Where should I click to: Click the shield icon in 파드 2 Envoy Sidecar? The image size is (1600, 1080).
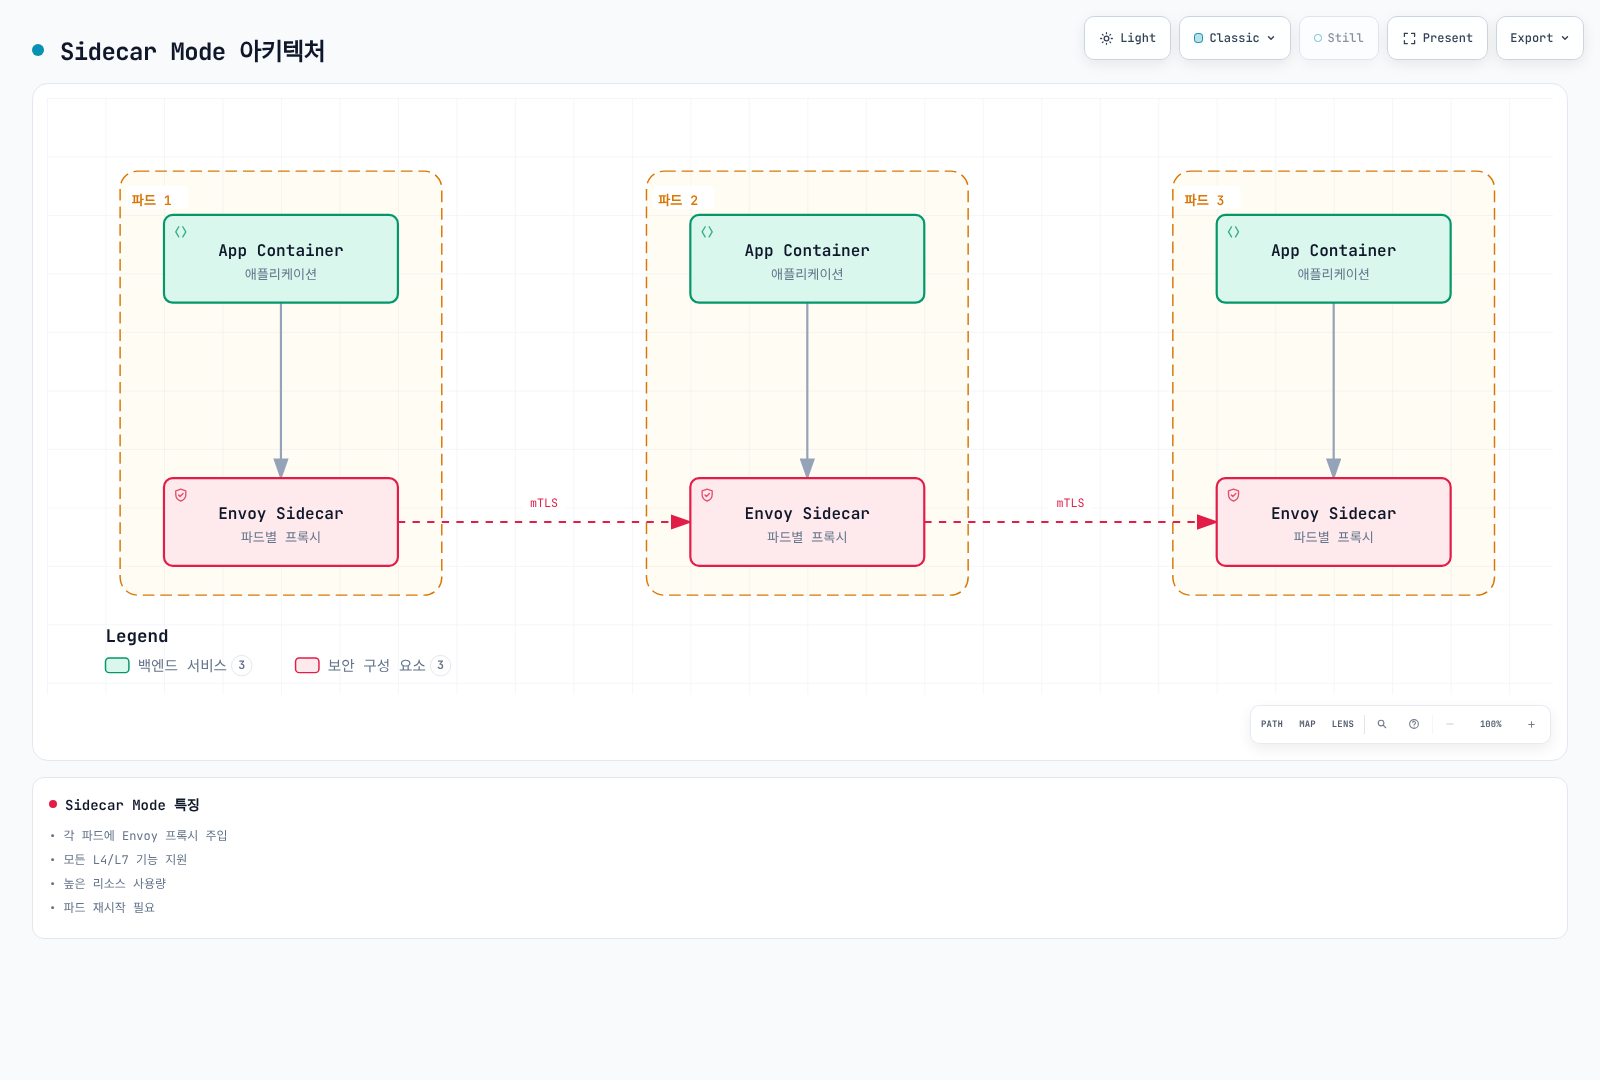pyautogui.click(x=707, y=495)
